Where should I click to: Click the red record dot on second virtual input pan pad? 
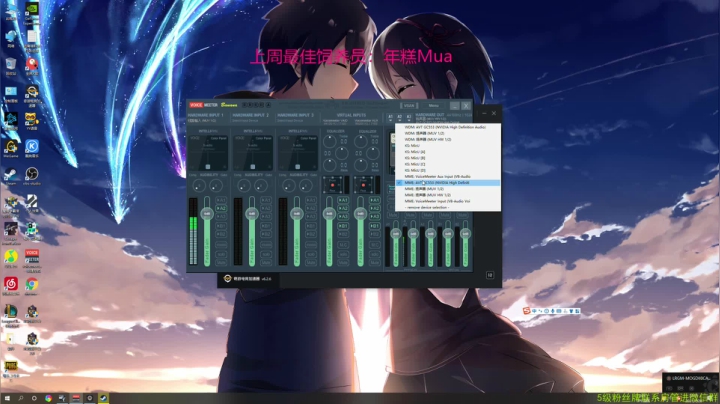click(x=363, y=185)
